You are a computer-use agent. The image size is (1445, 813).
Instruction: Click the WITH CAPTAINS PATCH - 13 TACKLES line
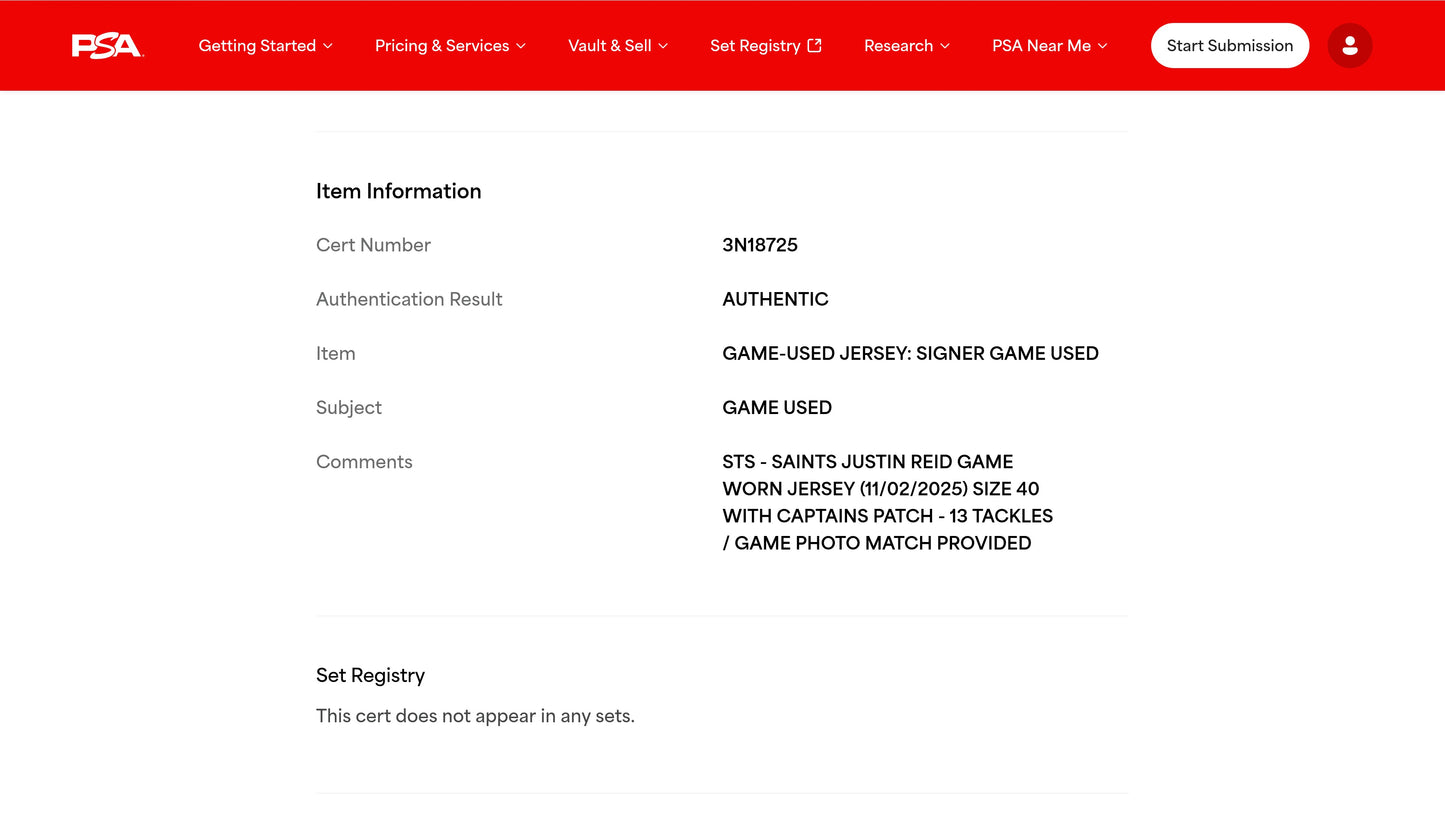click(x=888, y=516)
